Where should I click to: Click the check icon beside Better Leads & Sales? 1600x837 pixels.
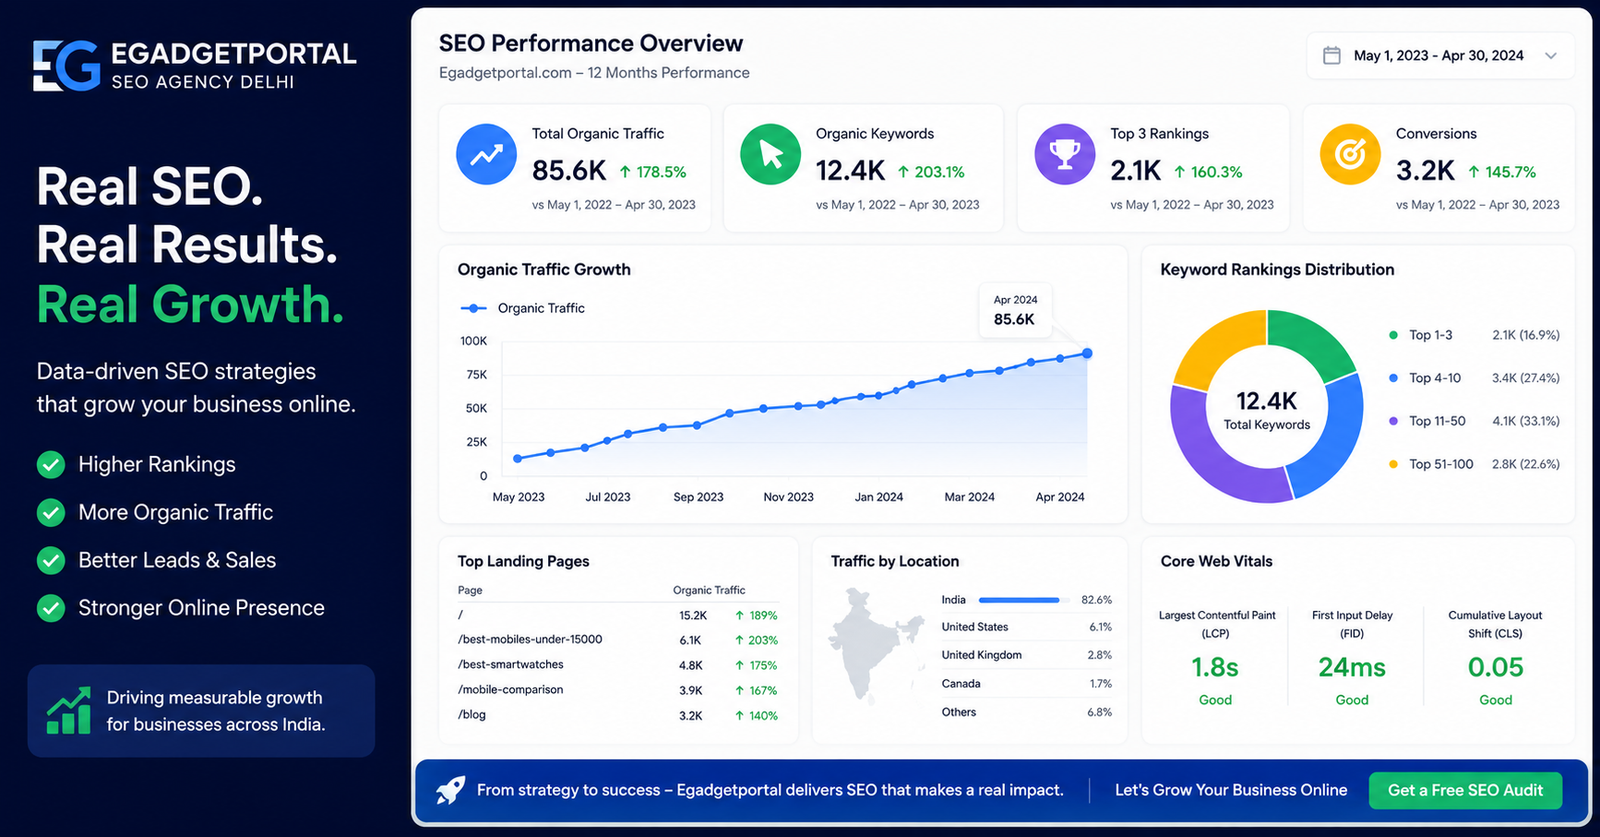[51, 561]
